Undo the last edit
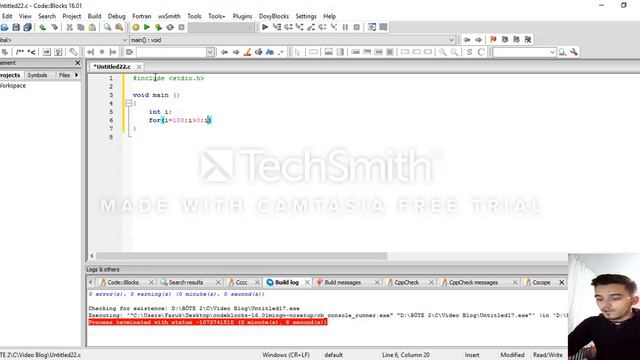This screenshot has width=640, height=360. click(42, 27)
